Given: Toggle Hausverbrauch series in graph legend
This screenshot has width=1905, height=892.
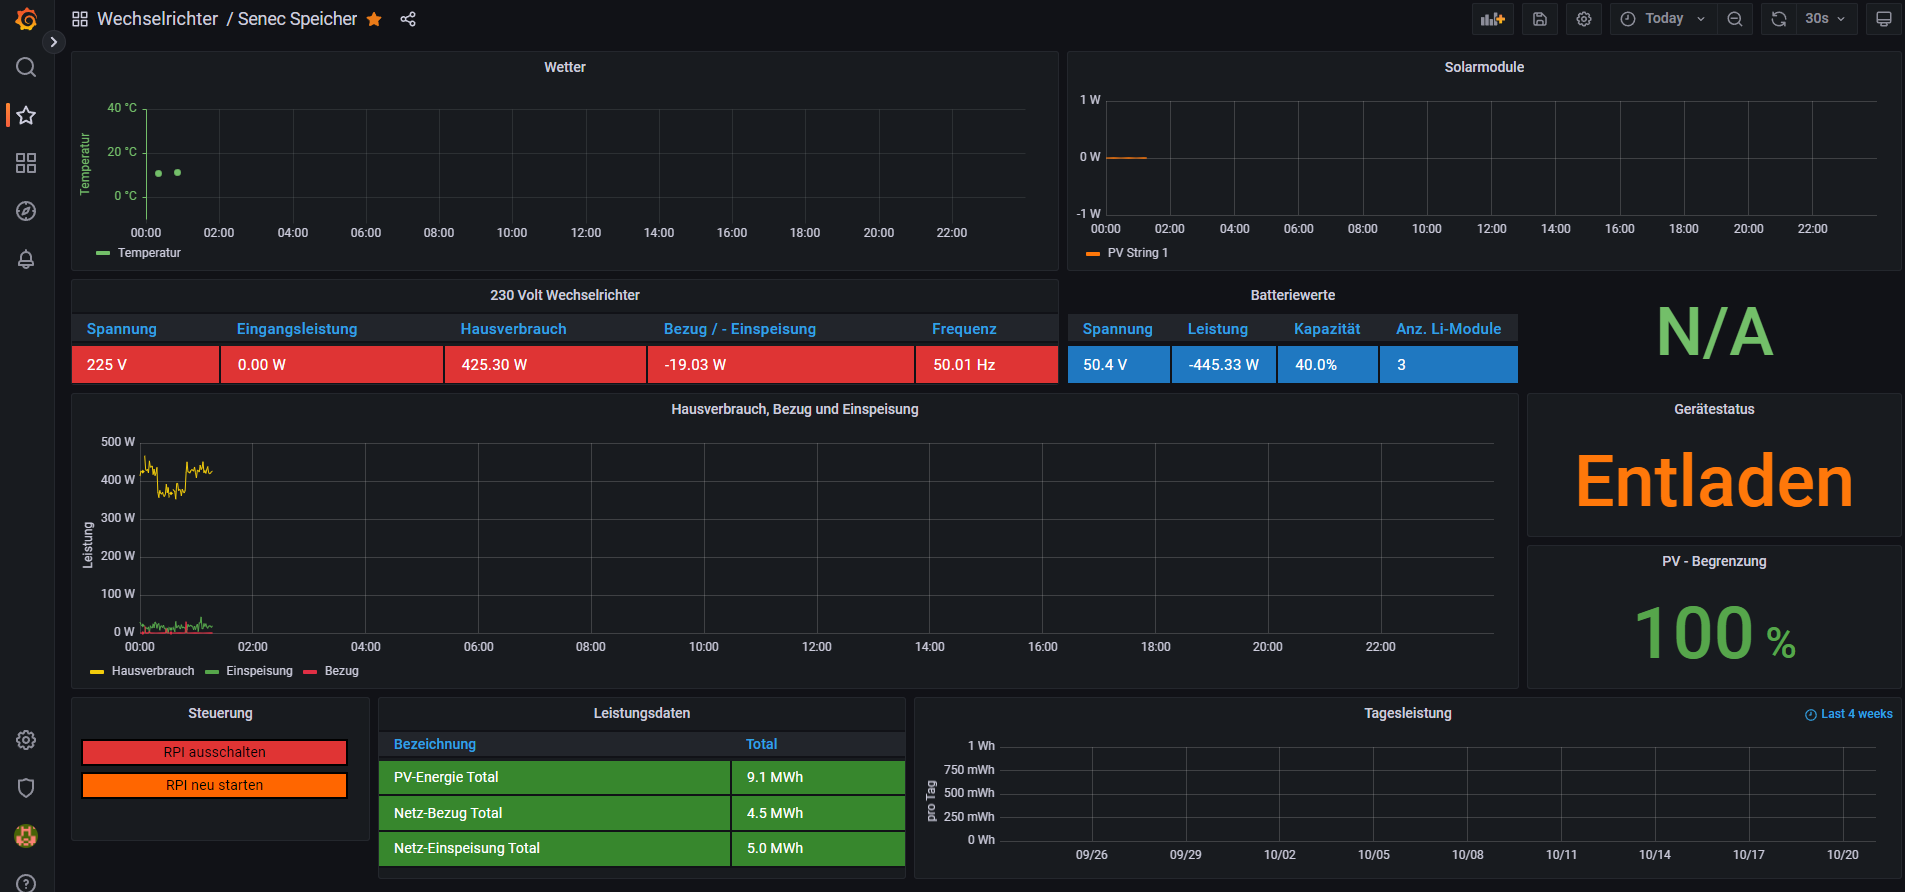Looking at the screenshot, I should click(152, 671).
